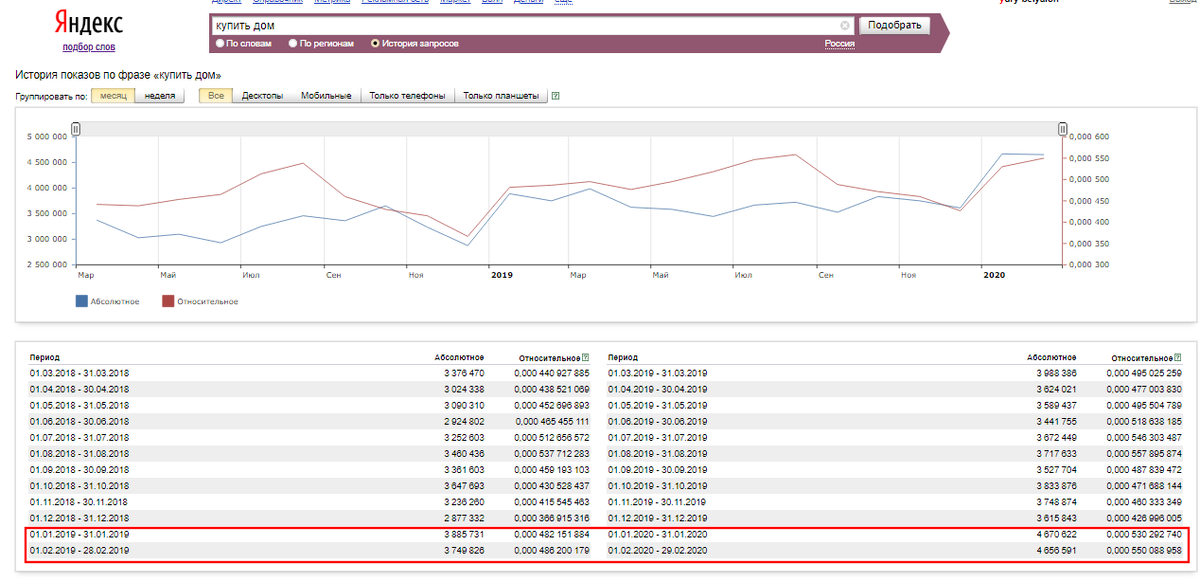Open the подбор слов link
Screen dimensions: 1200x582
coord(88,47)
